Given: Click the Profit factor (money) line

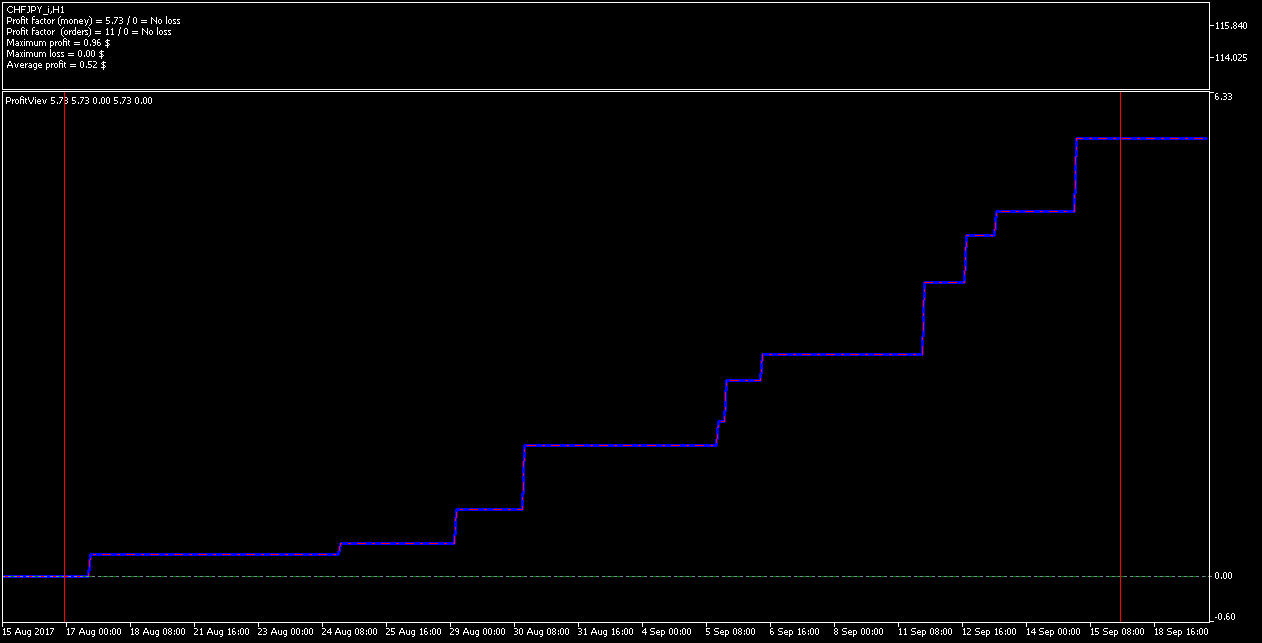Looking at the screenshot, I should point(94,20).
